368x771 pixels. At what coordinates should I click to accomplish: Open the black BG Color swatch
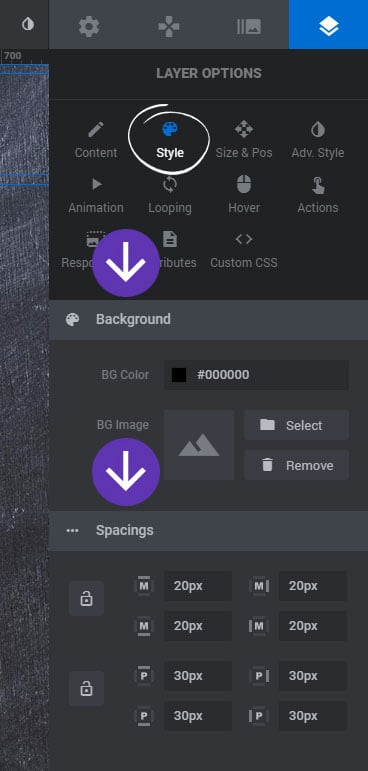[179, 375]
